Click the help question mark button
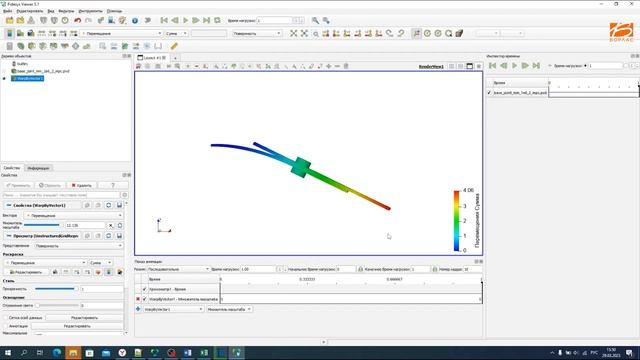 tap(113, 185)
